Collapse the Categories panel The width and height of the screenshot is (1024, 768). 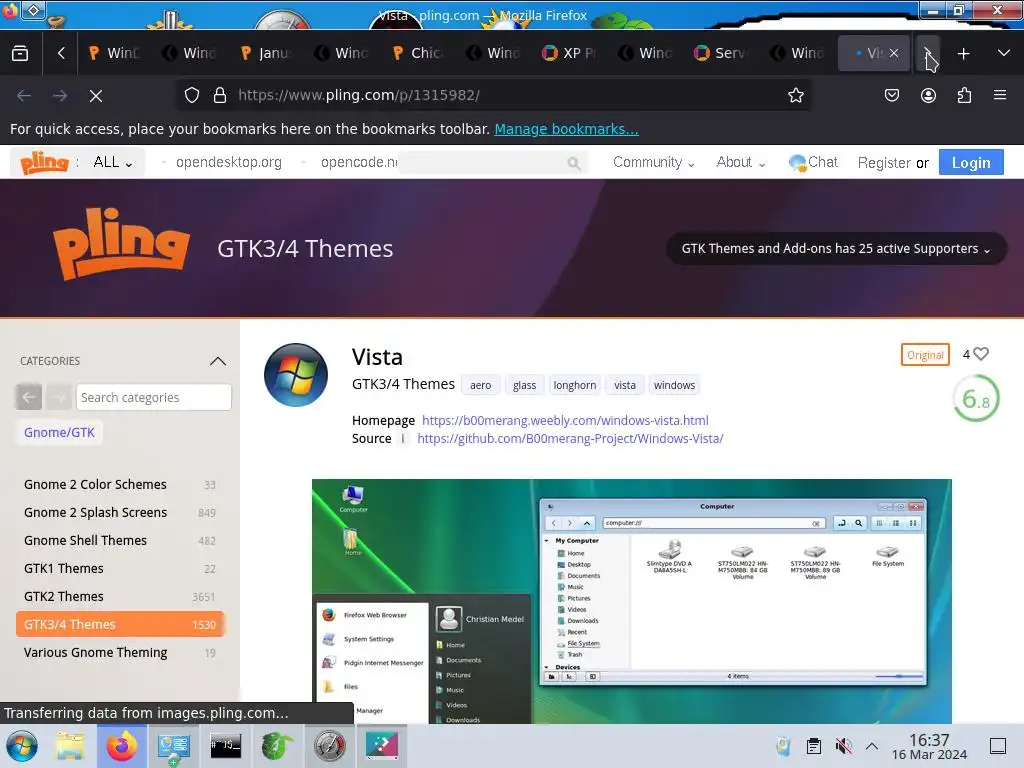[x=218, y=361]
